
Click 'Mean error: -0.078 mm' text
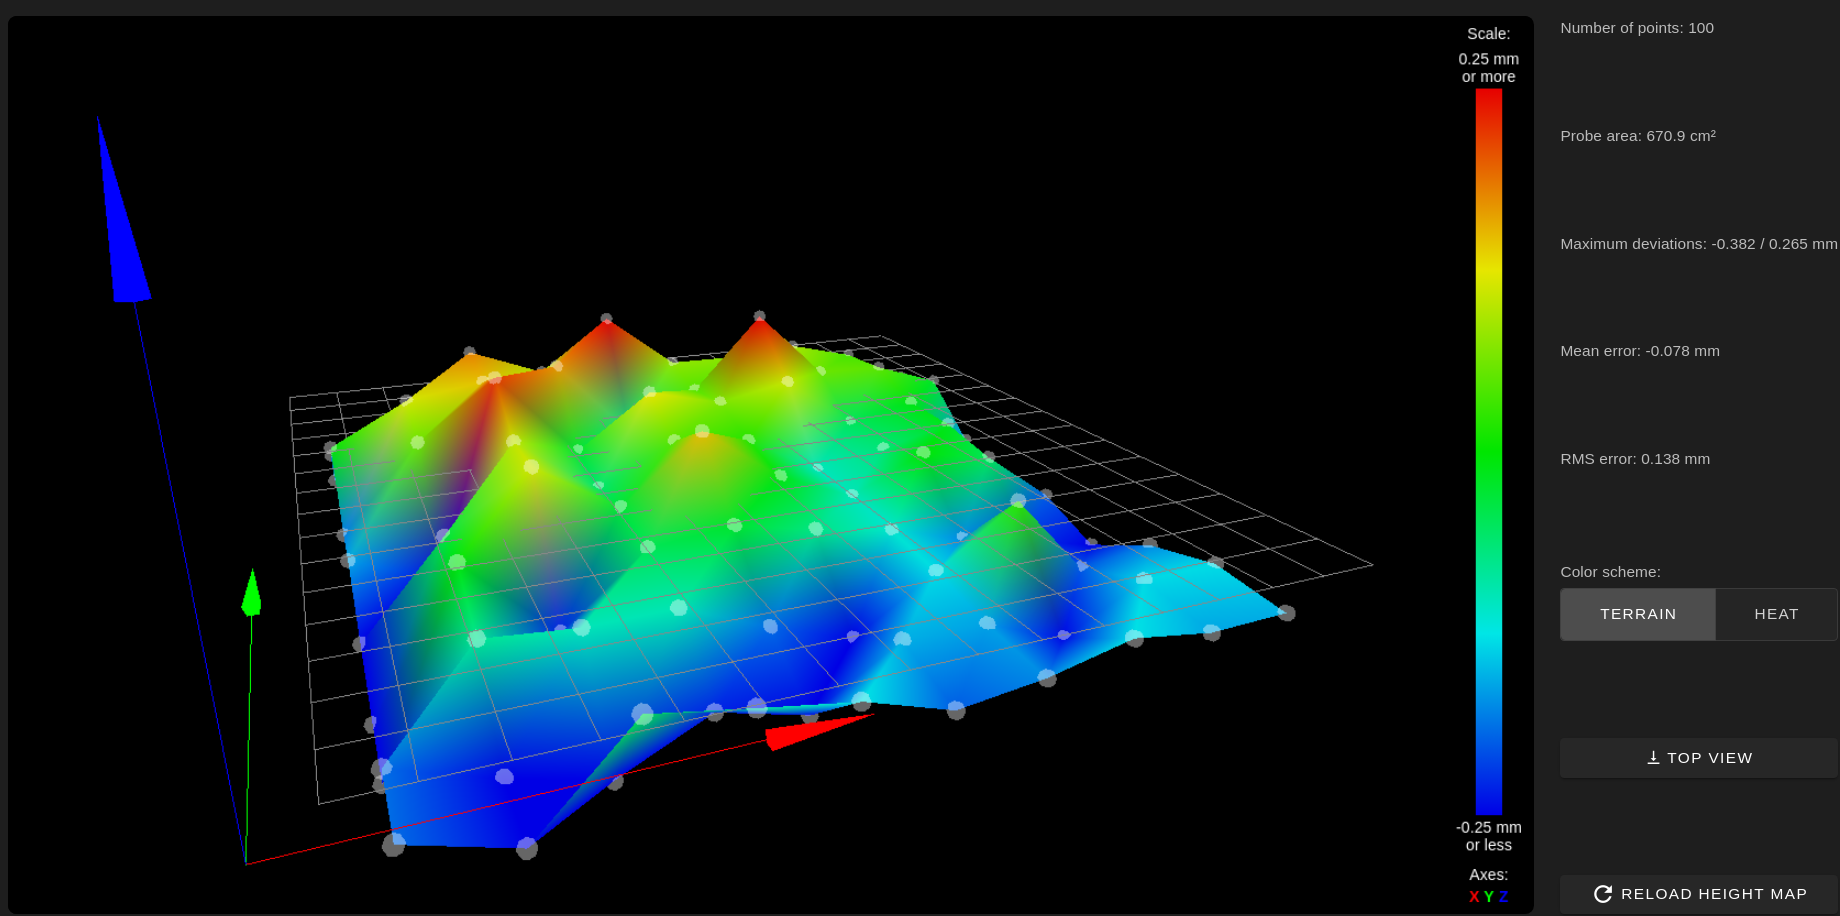click(x=1640, y=351)
